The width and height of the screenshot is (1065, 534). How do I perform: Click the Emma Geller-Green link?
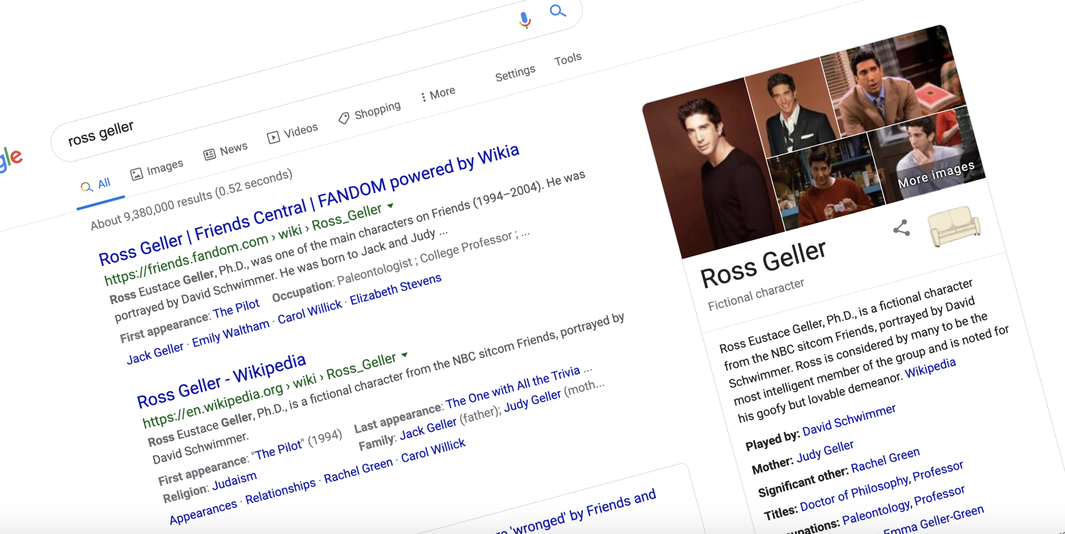click(x=936, y=520)
